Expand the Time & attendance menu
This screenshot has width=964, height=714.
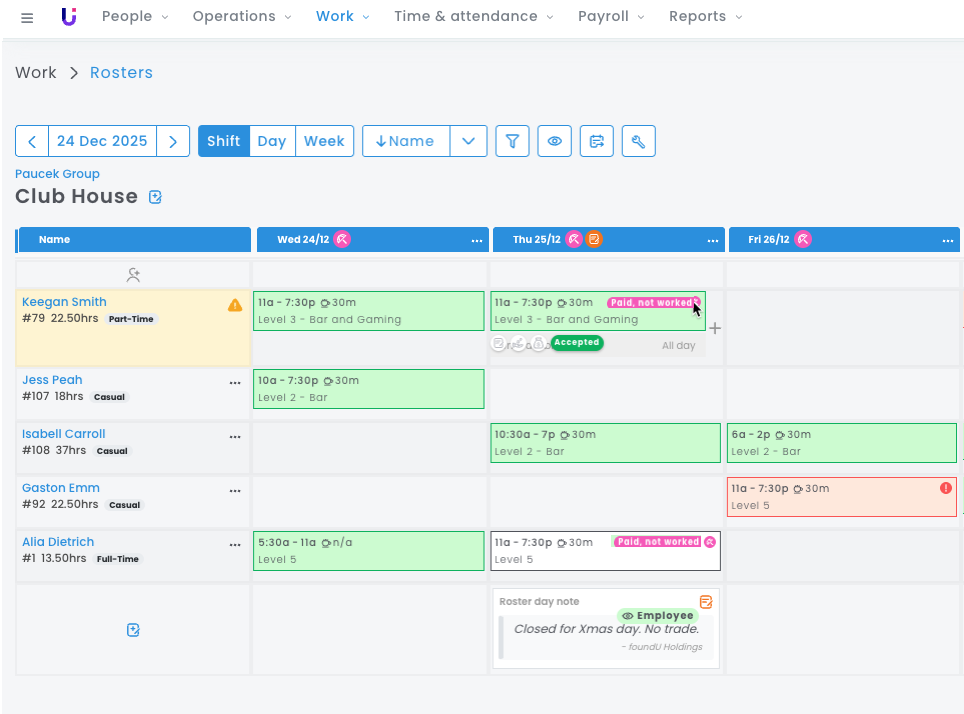click(472, 17)
